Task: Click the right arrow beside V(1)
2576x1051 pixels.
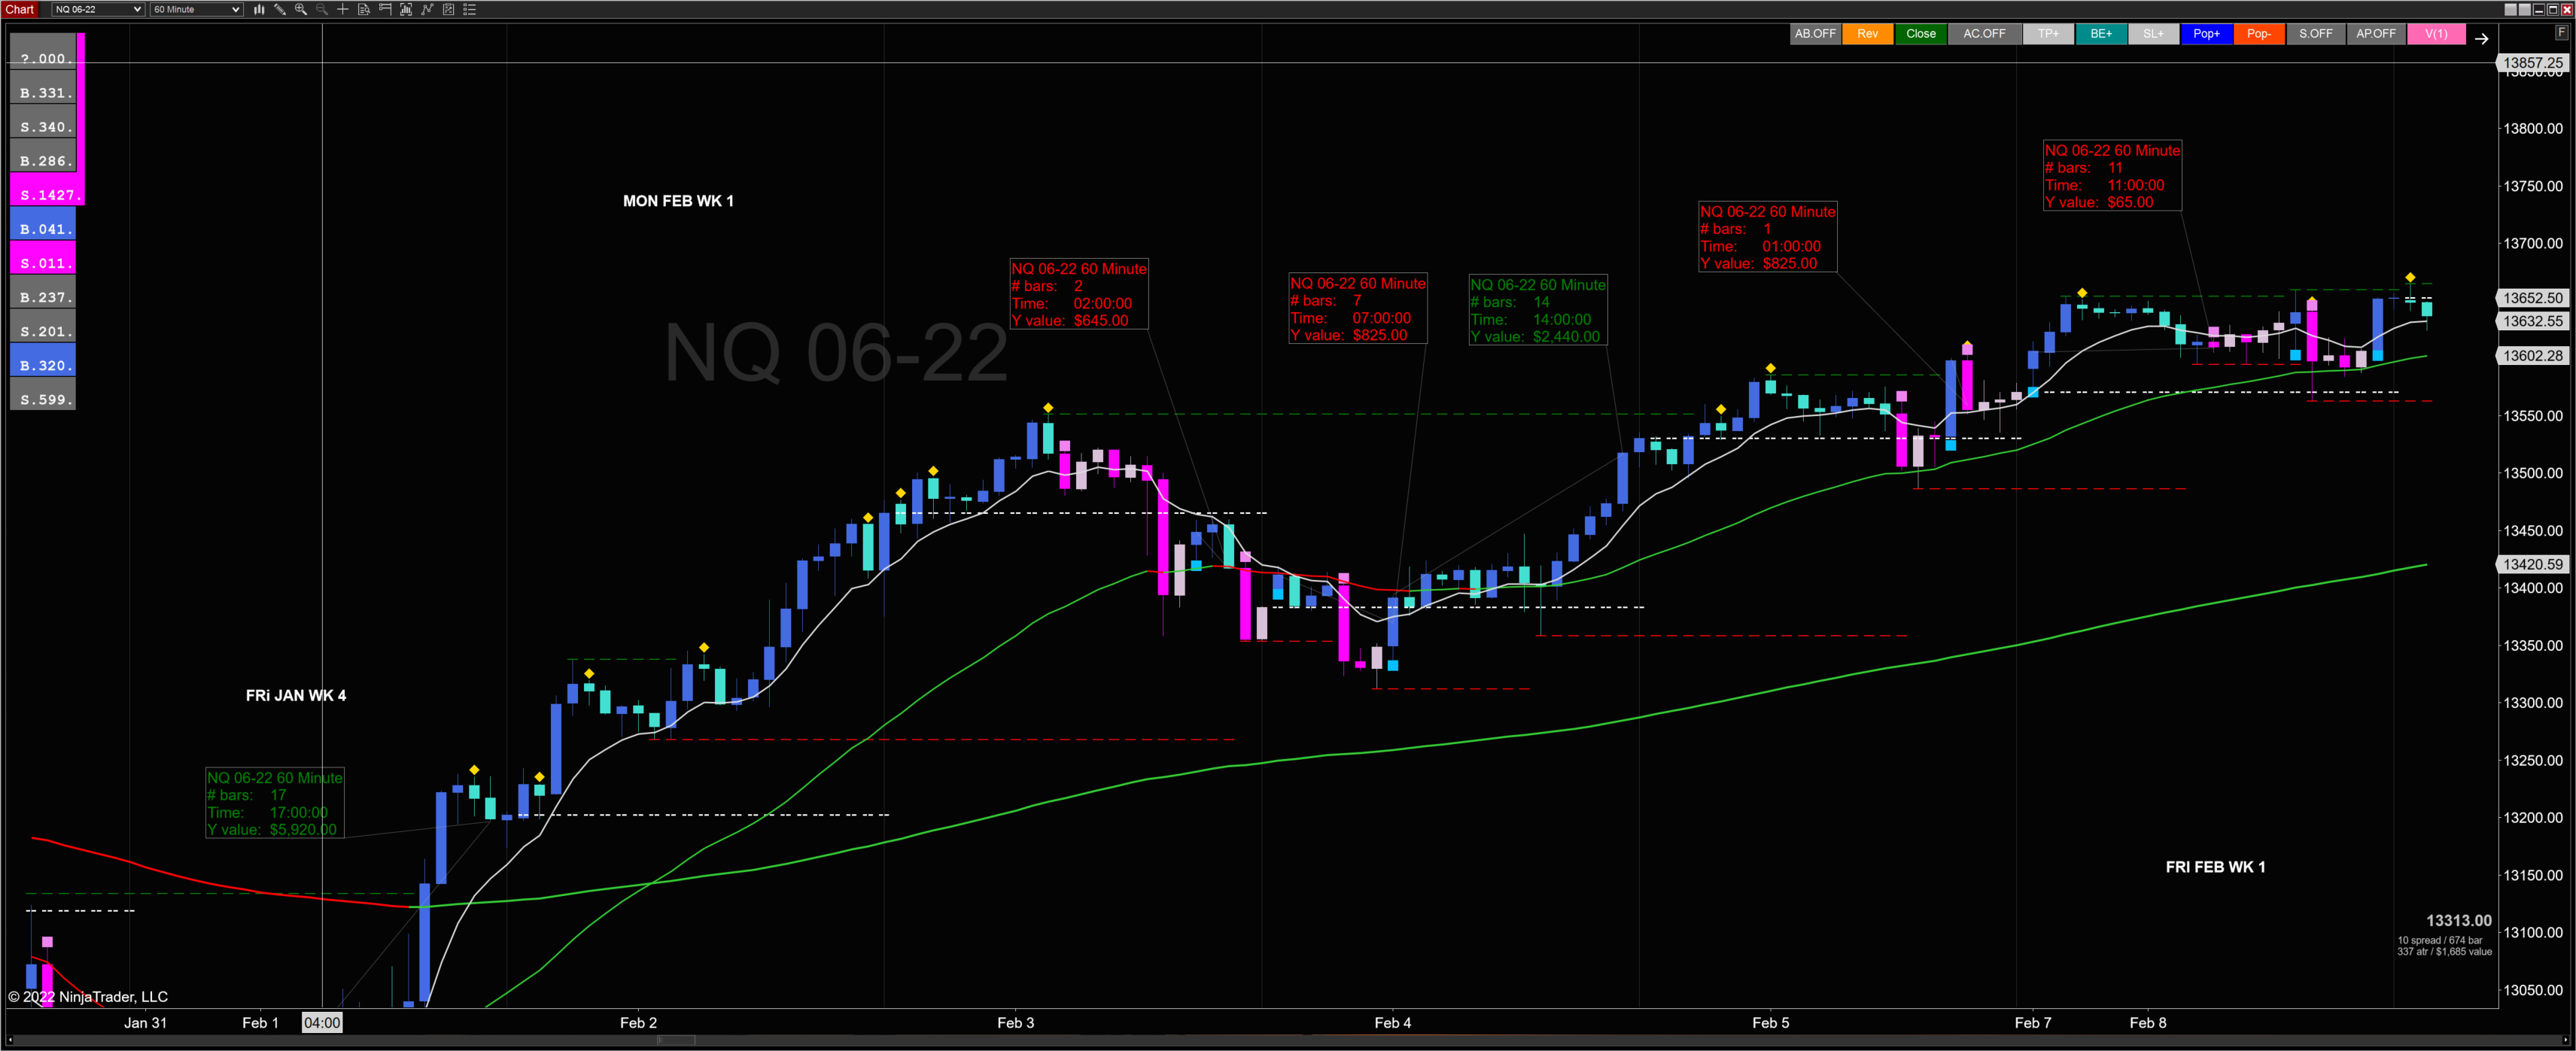Action: click(2482, 39)
